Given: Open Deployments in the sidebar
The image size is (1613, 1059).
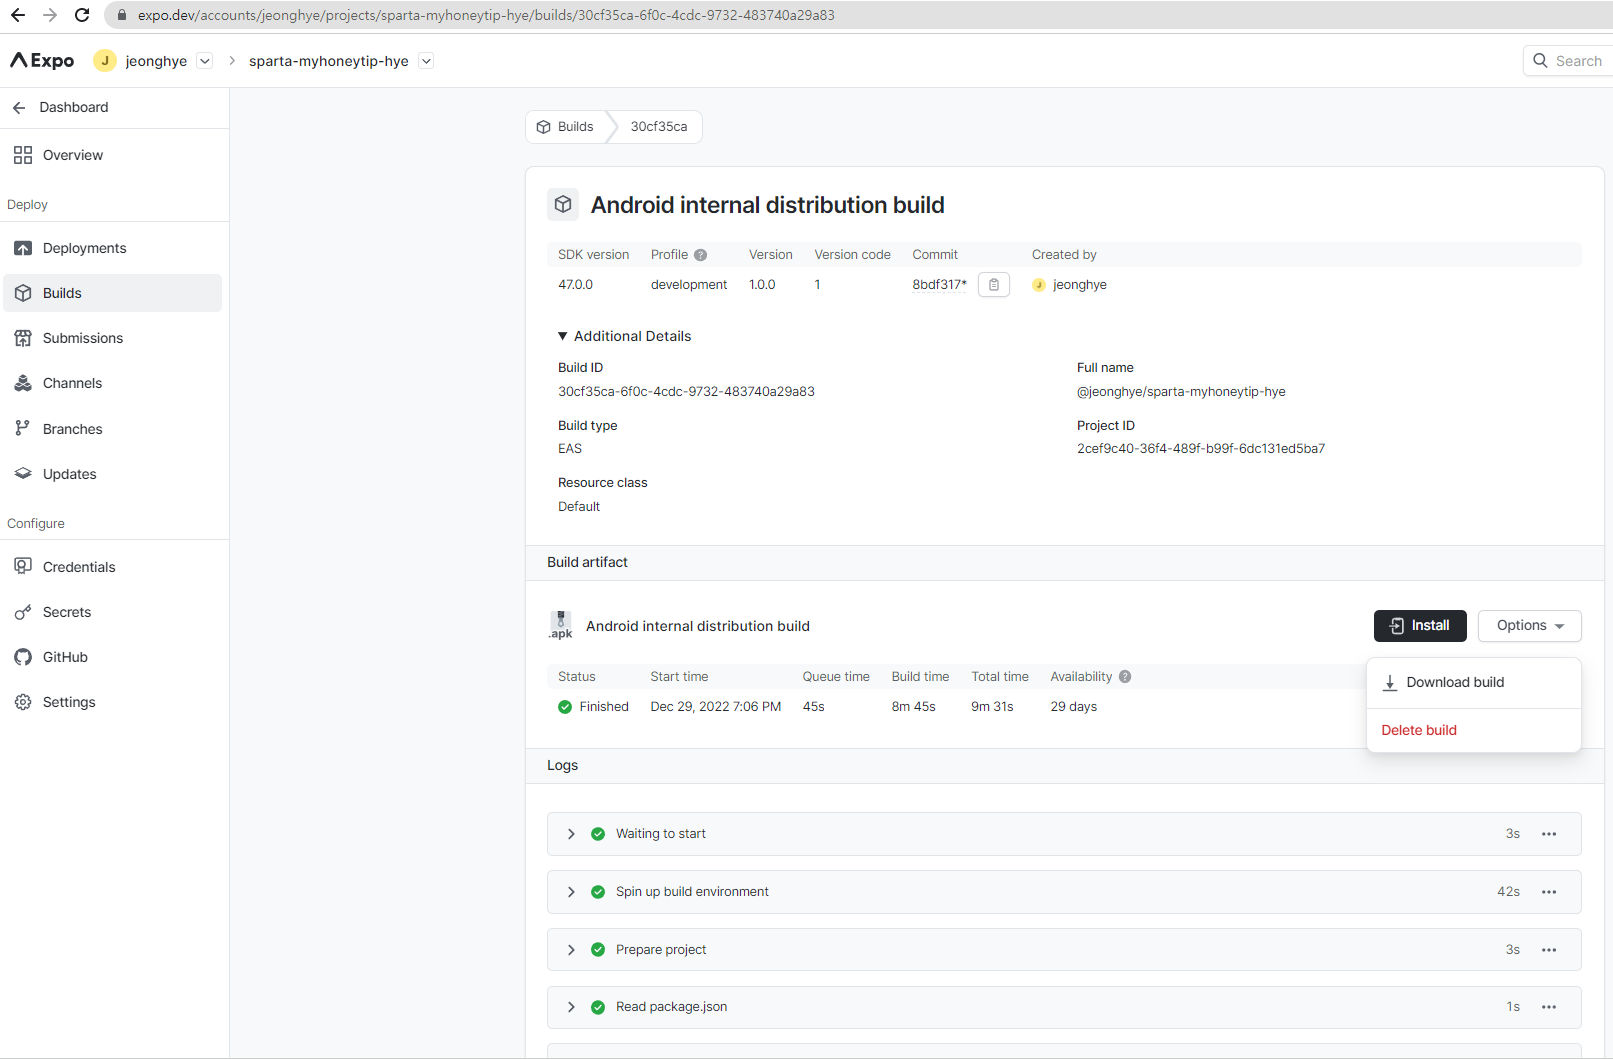Looking at the screenshot, I should tap(113, 248).
